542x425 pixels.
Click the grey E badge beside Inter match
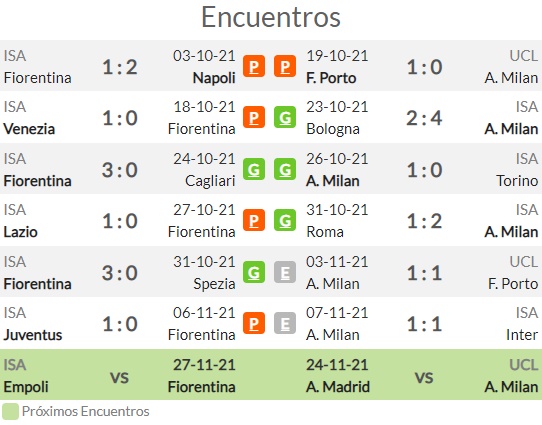[285, 323]
